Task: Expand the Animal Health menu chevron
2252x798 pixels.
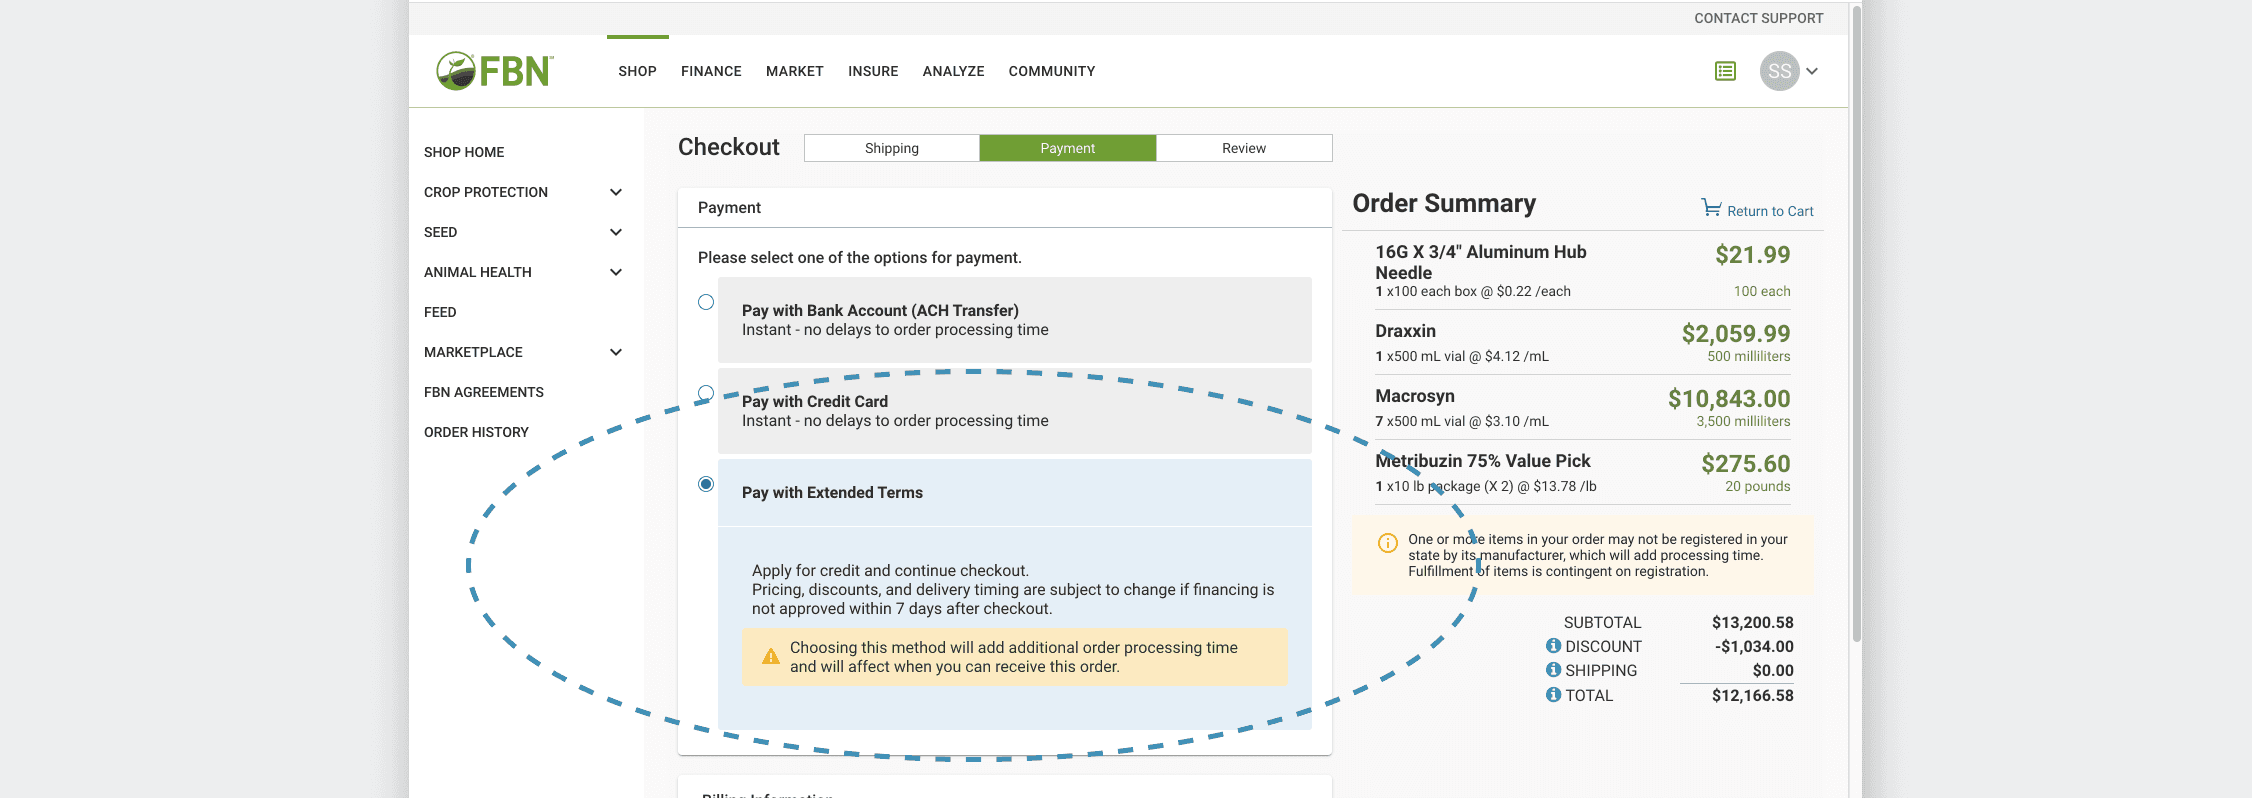Action: [x=616, y=272]
